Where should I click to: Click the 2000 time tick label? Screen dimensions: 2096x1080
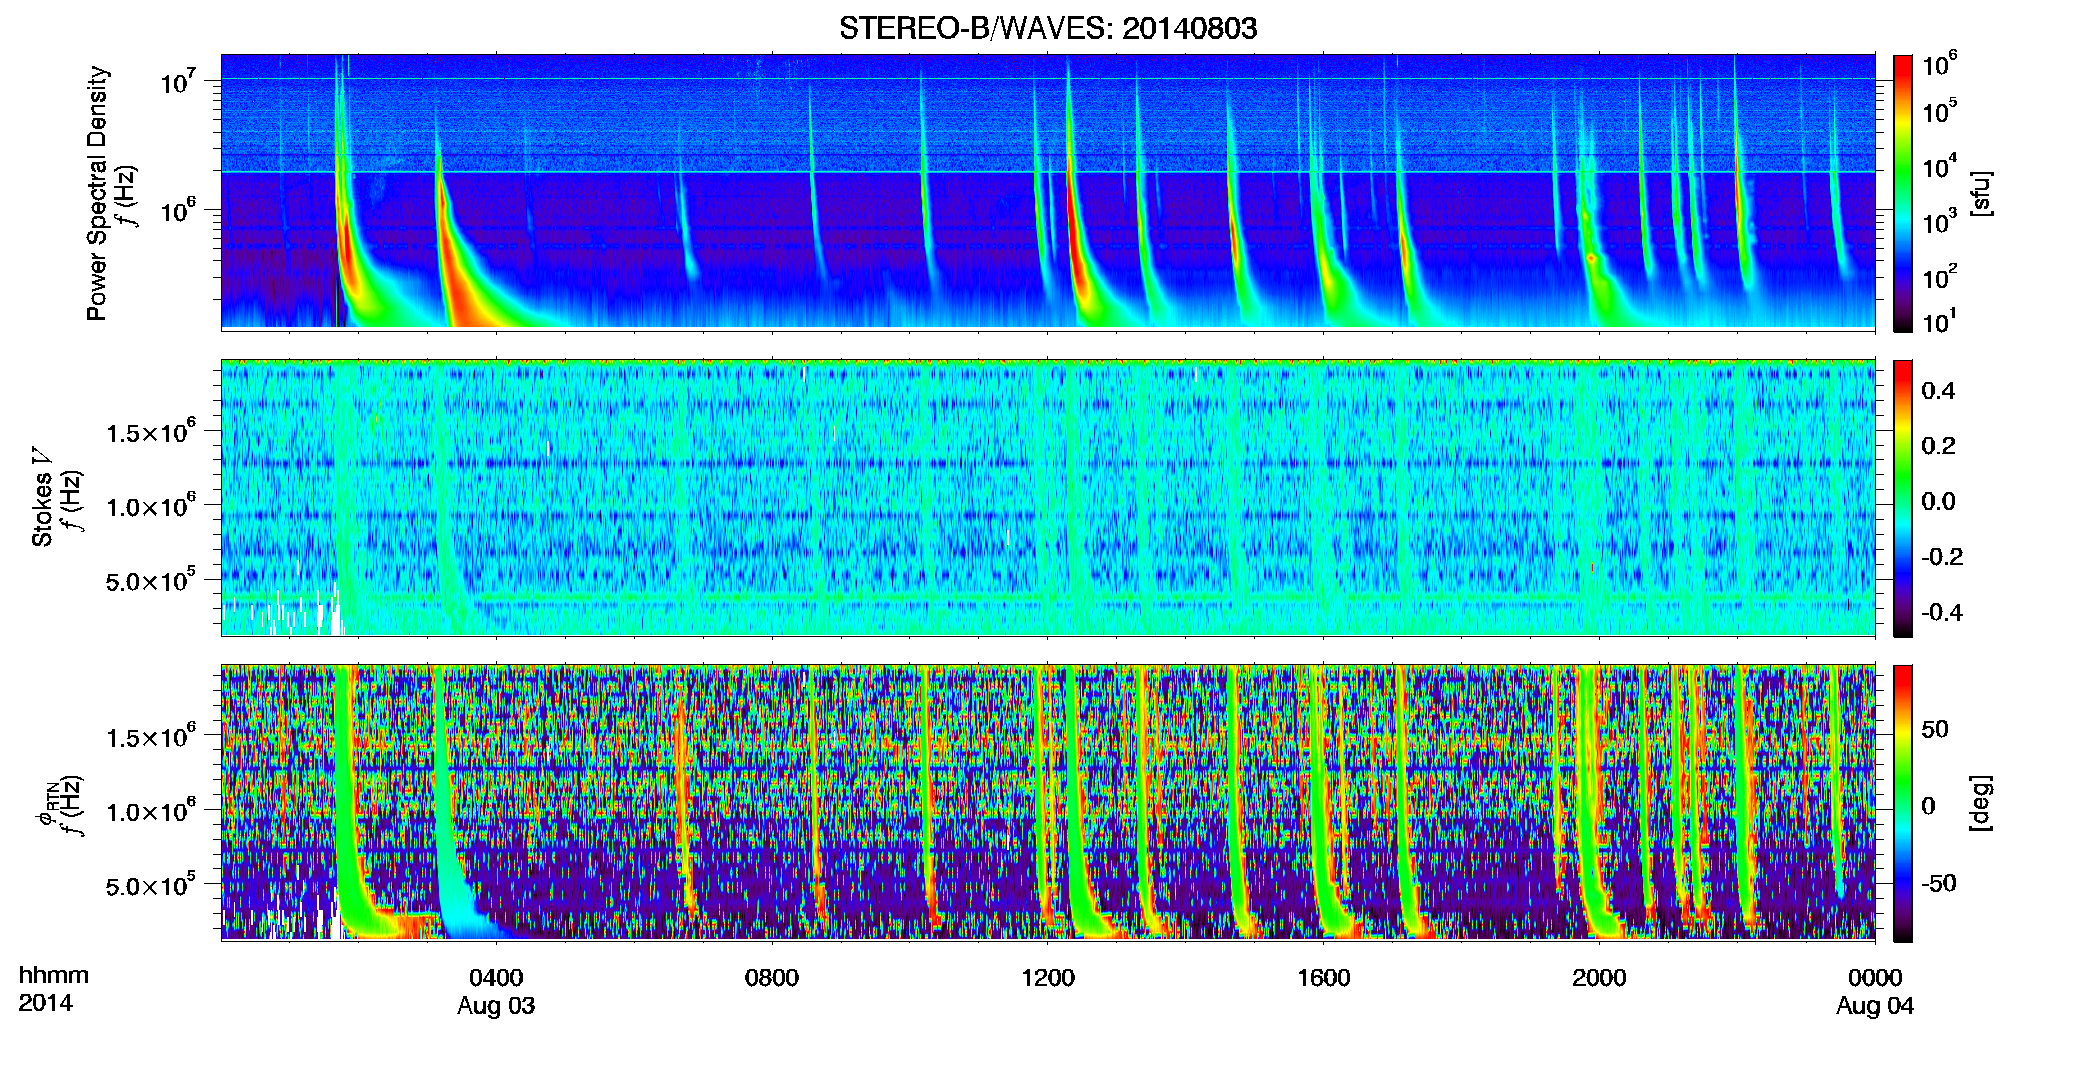pyautogui.click(x=1599, y=977)
